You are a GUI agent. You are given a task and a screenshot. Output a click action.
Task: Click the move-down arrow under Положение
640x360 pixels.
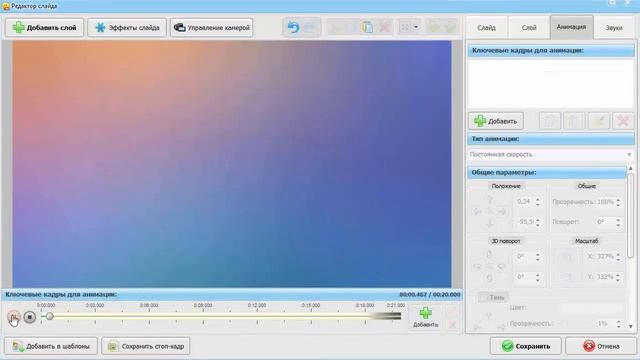click(490, 224)
